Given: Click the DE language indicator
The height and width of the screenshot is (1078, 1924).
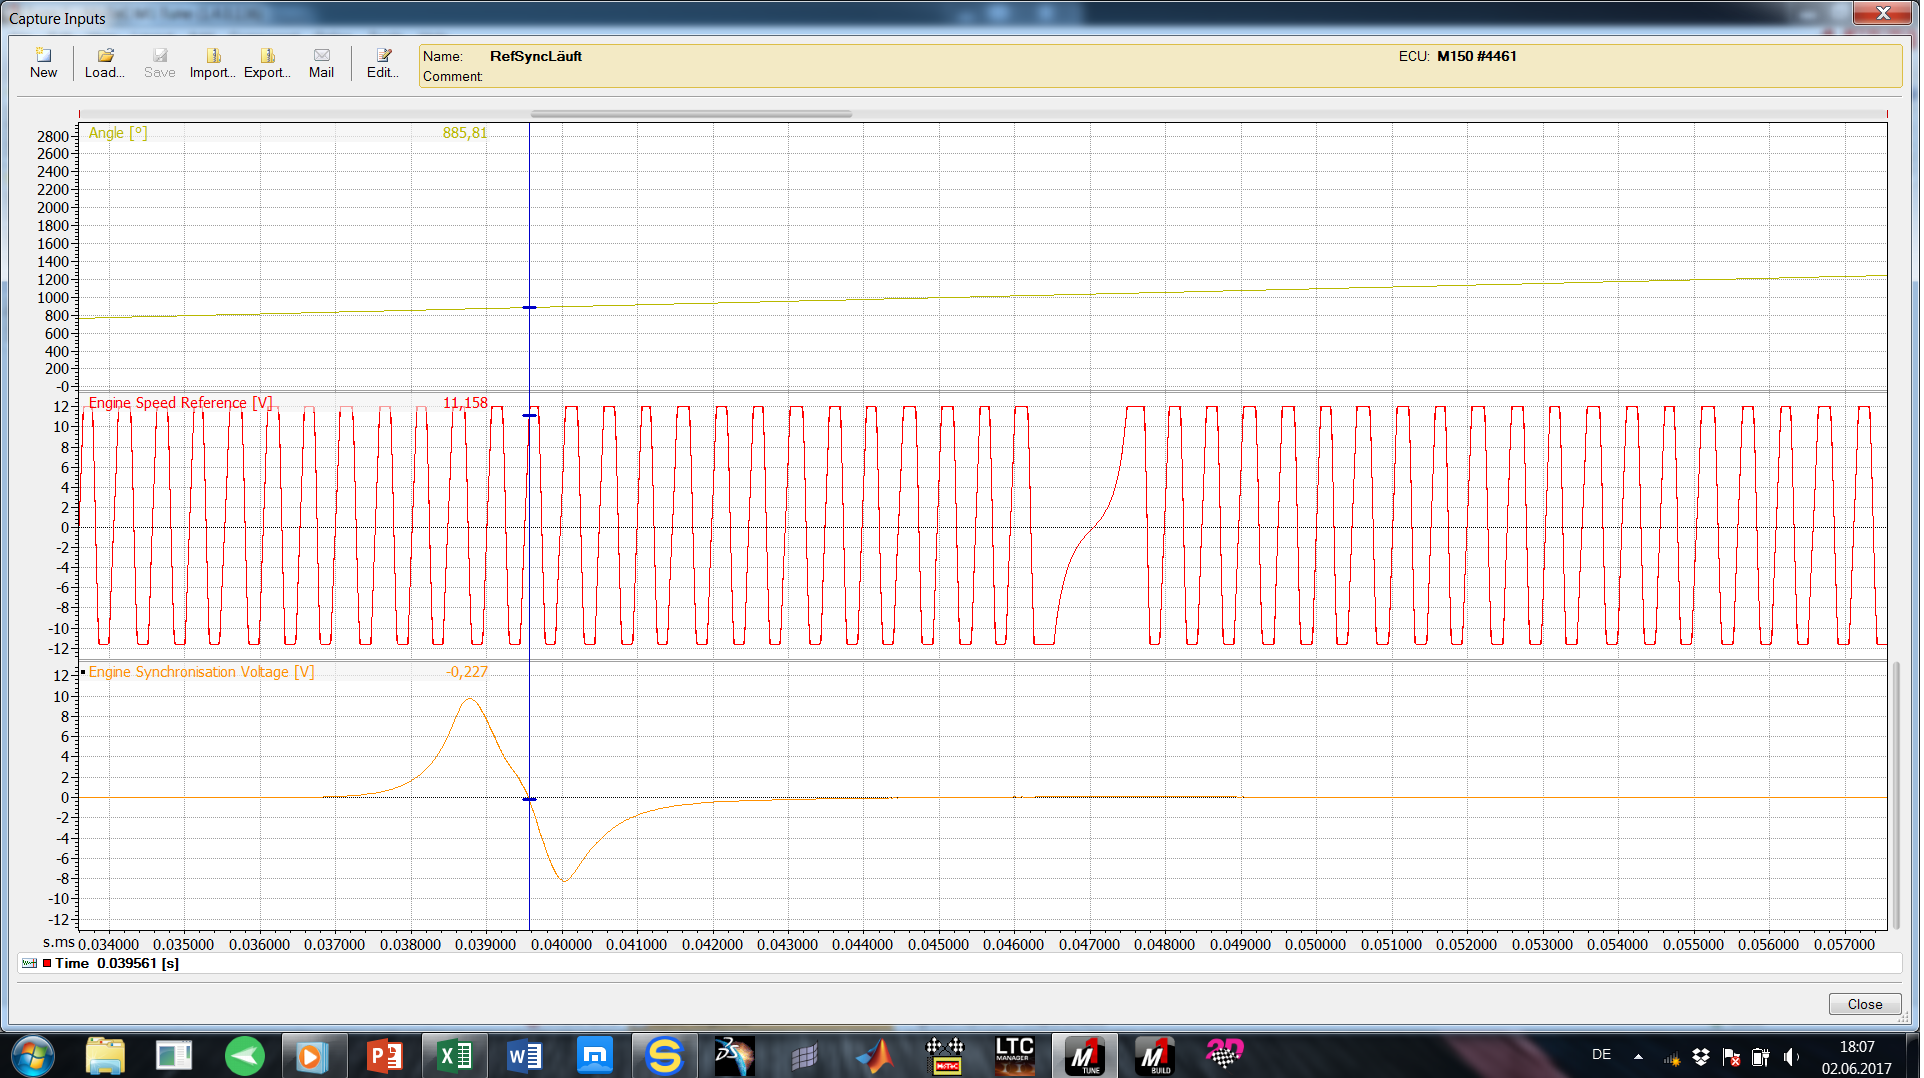Looking at the screenshot, I should point(1603,1055).
